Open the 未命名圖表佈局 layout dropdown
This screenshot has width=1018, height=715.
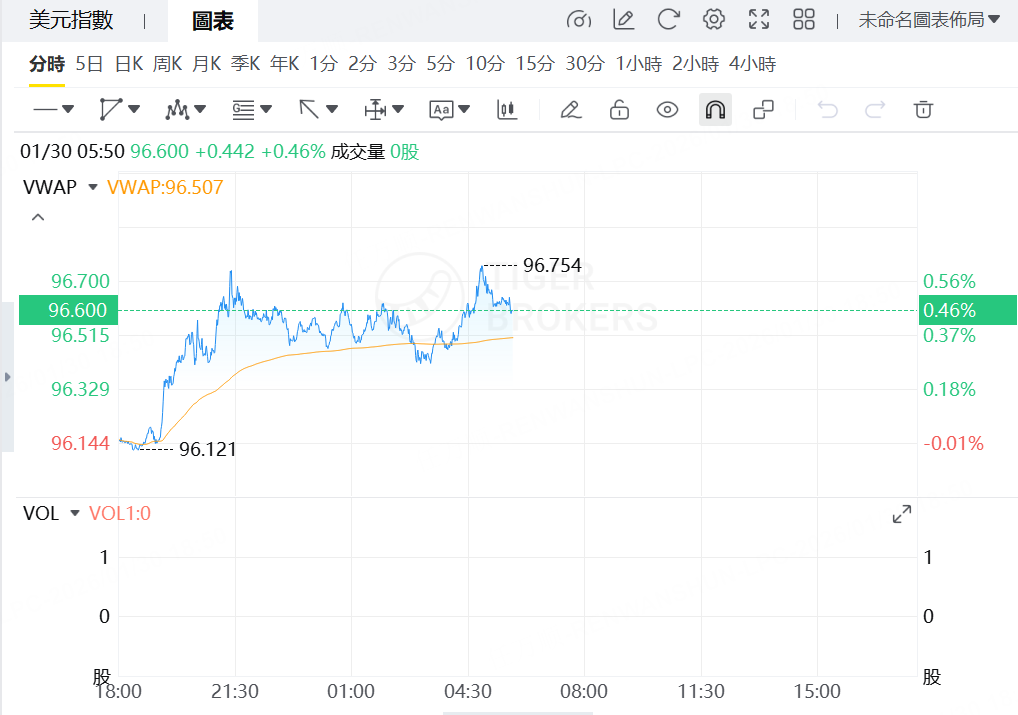[928, 20]
